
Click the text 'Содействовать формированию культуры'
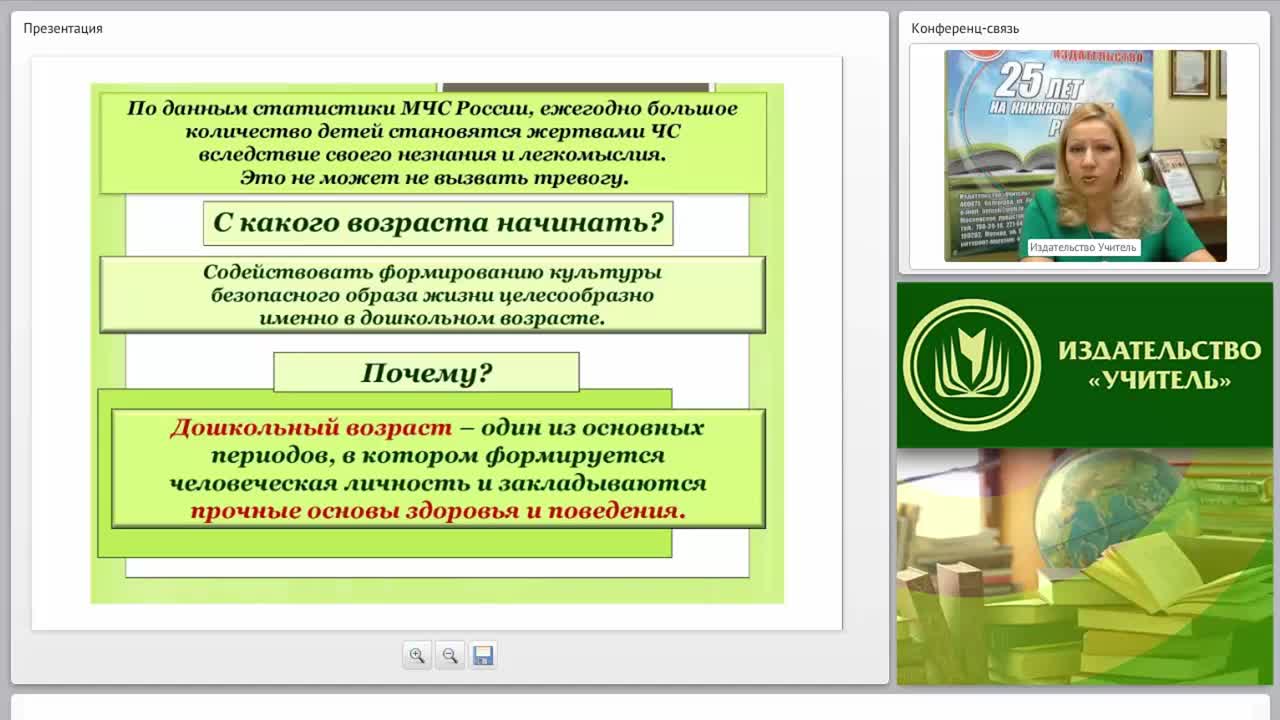pyautogui.click(x=432, y=272)
